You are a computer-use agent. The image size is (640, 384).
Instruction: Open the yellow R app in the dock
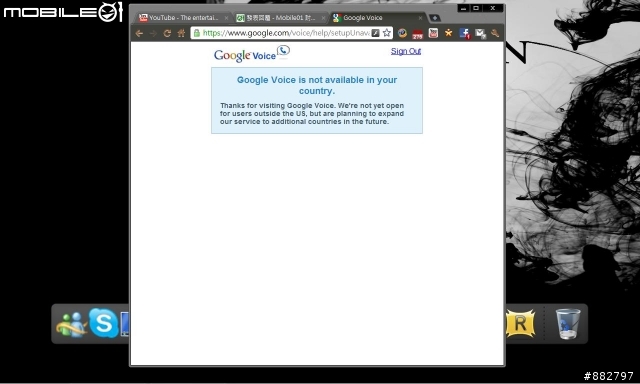pyautogui.click(x=520, y=324)
